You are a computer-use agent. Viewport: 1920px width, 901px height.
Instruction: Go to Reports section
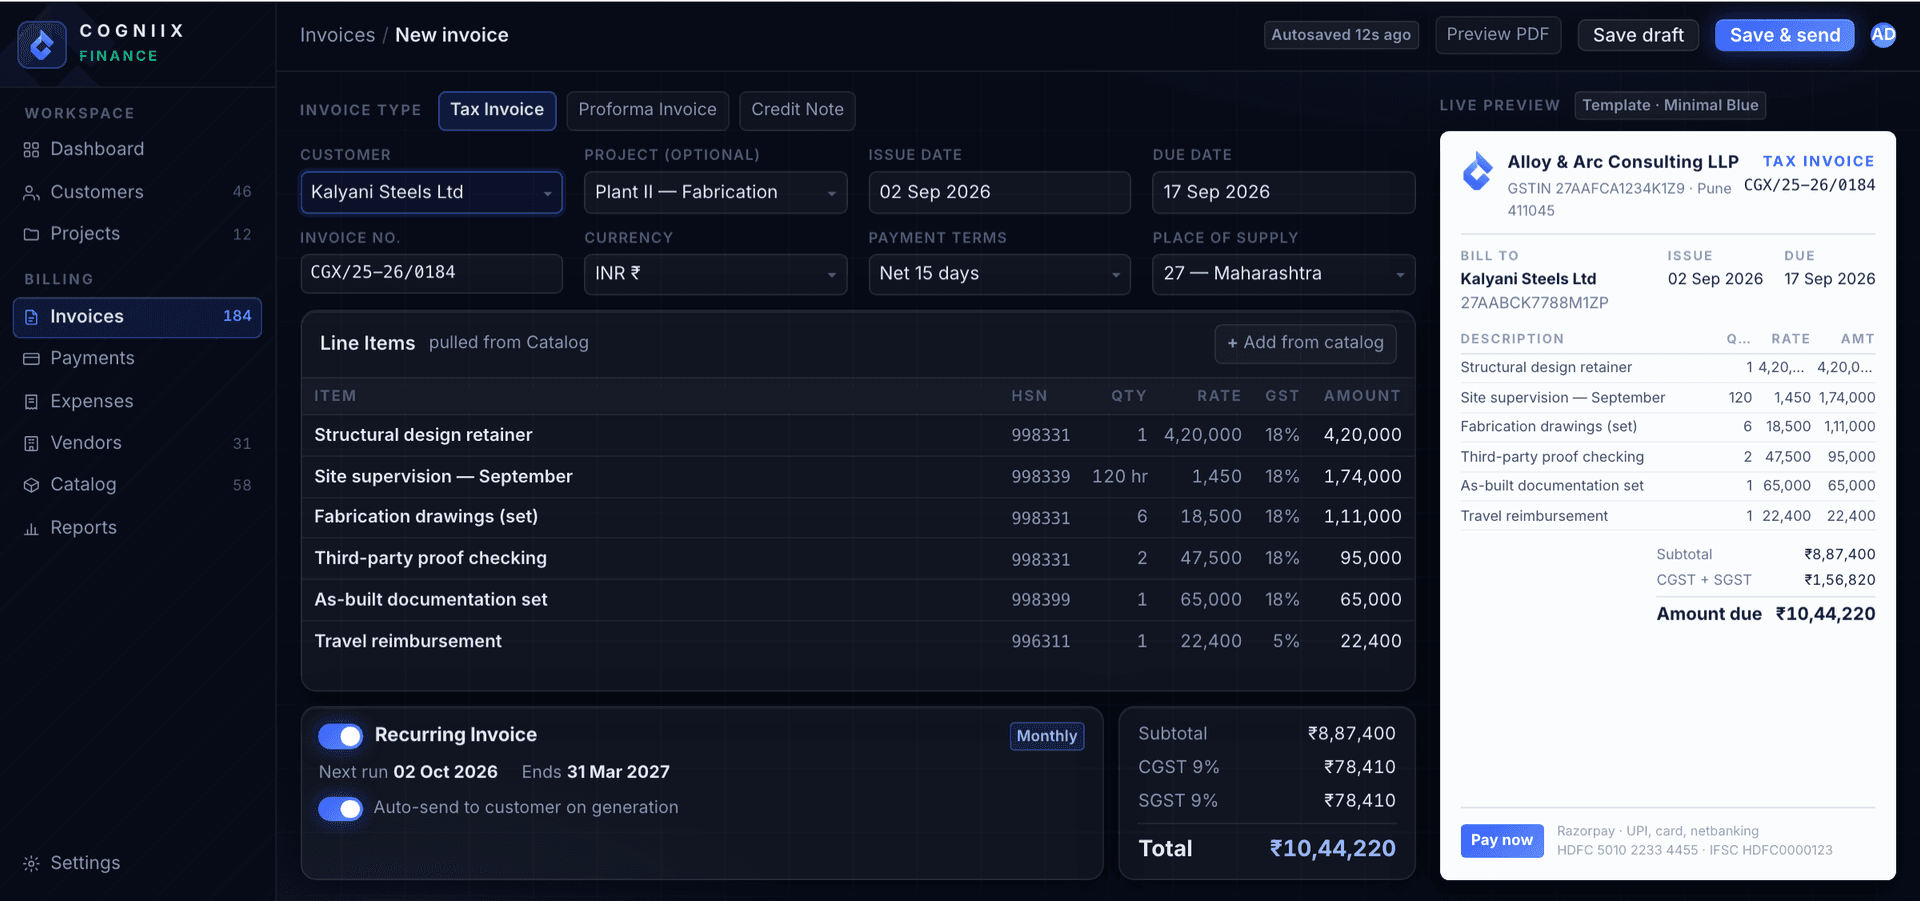click(x=137, y=528)
